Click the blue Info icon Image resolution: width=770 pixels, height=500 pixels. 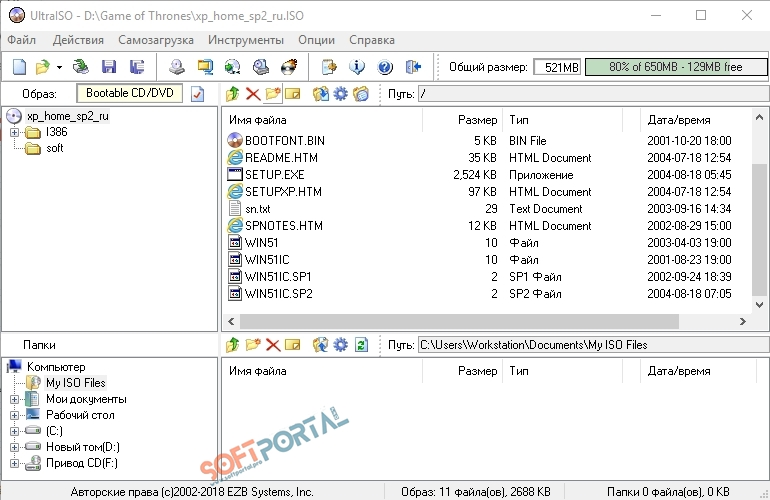coord(357,67)
